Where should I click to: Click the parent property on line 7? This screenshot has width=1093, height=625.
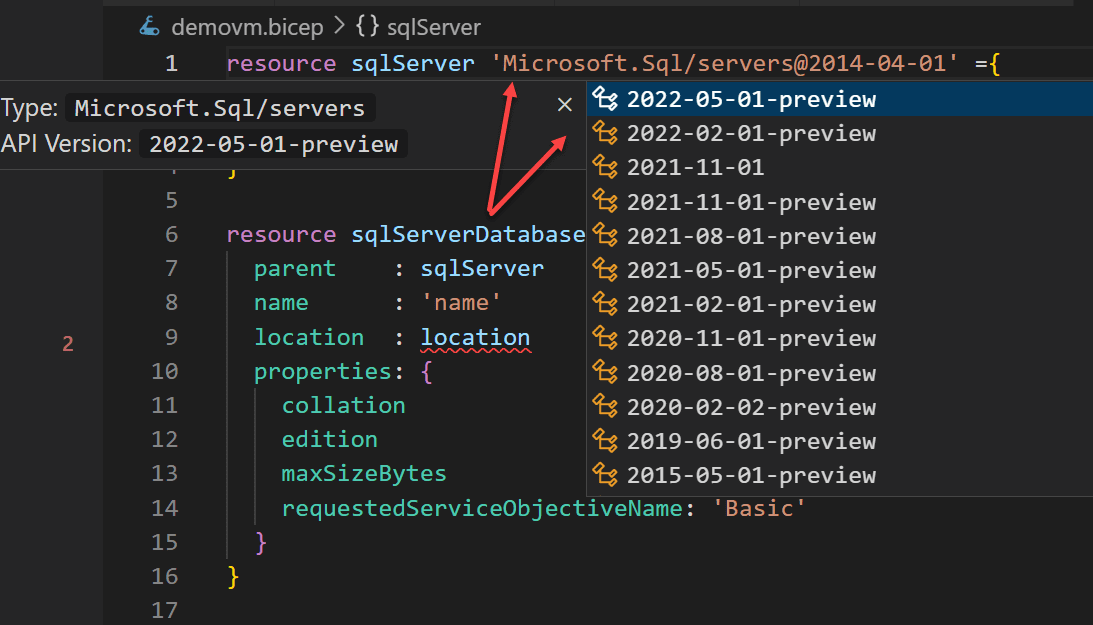(295, 268)
